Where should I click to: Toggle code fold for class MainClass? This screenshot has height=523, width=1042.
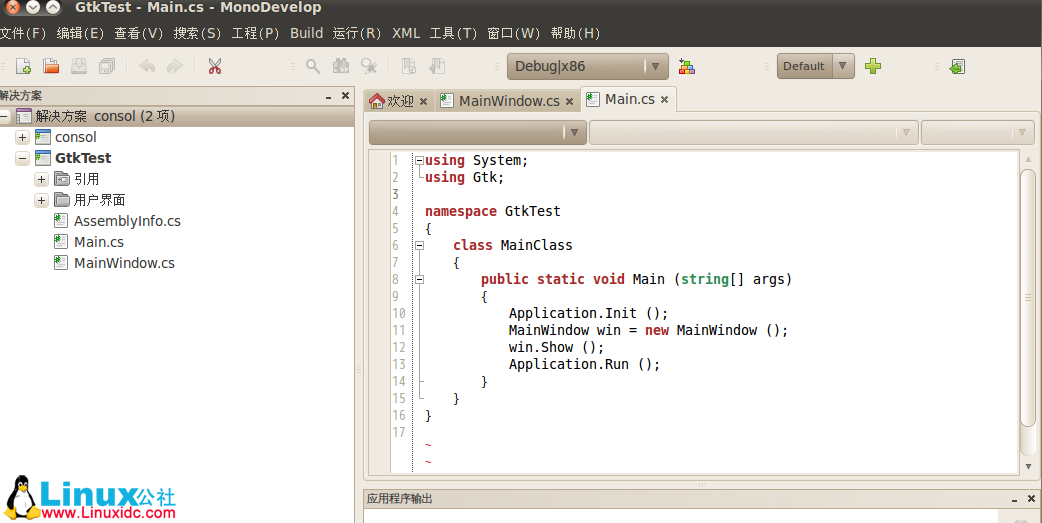[420, 246]
